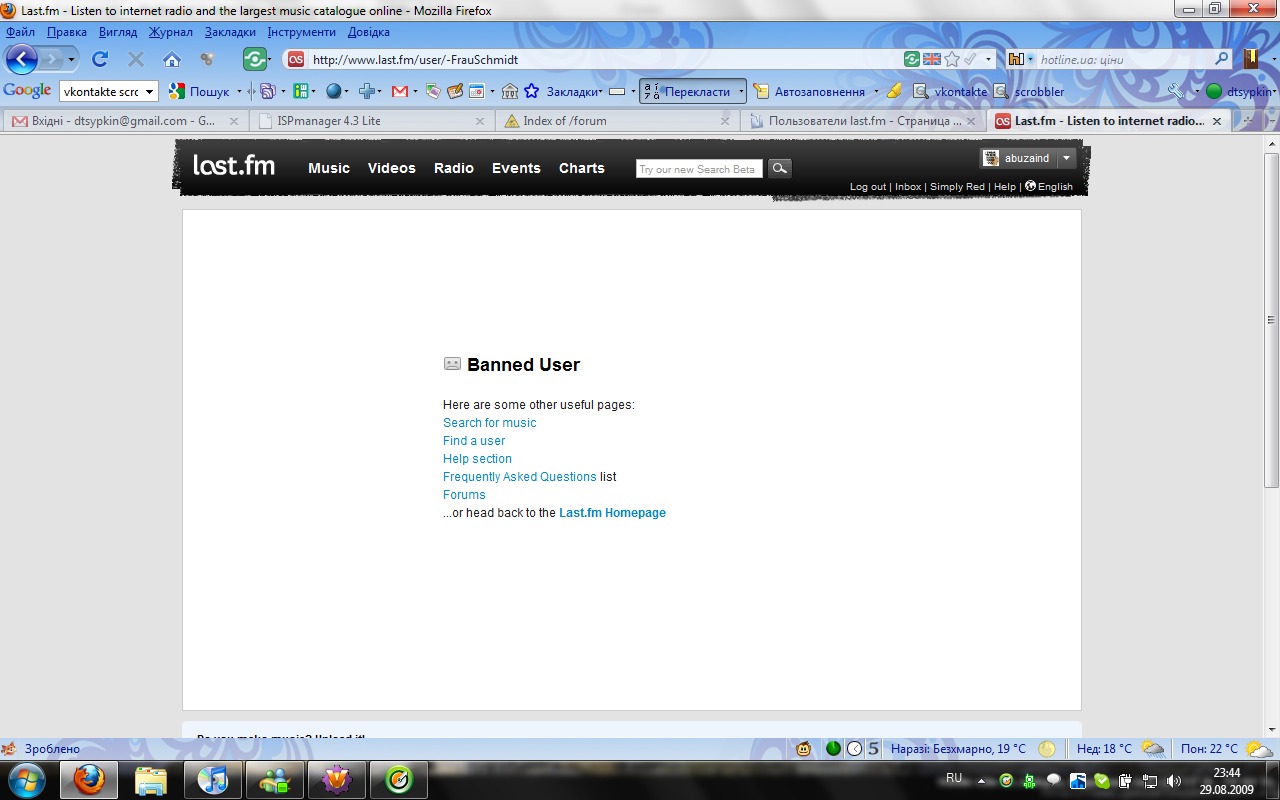
Task: Click the Last.fm search magnifier button
Action: coord(780,169)
